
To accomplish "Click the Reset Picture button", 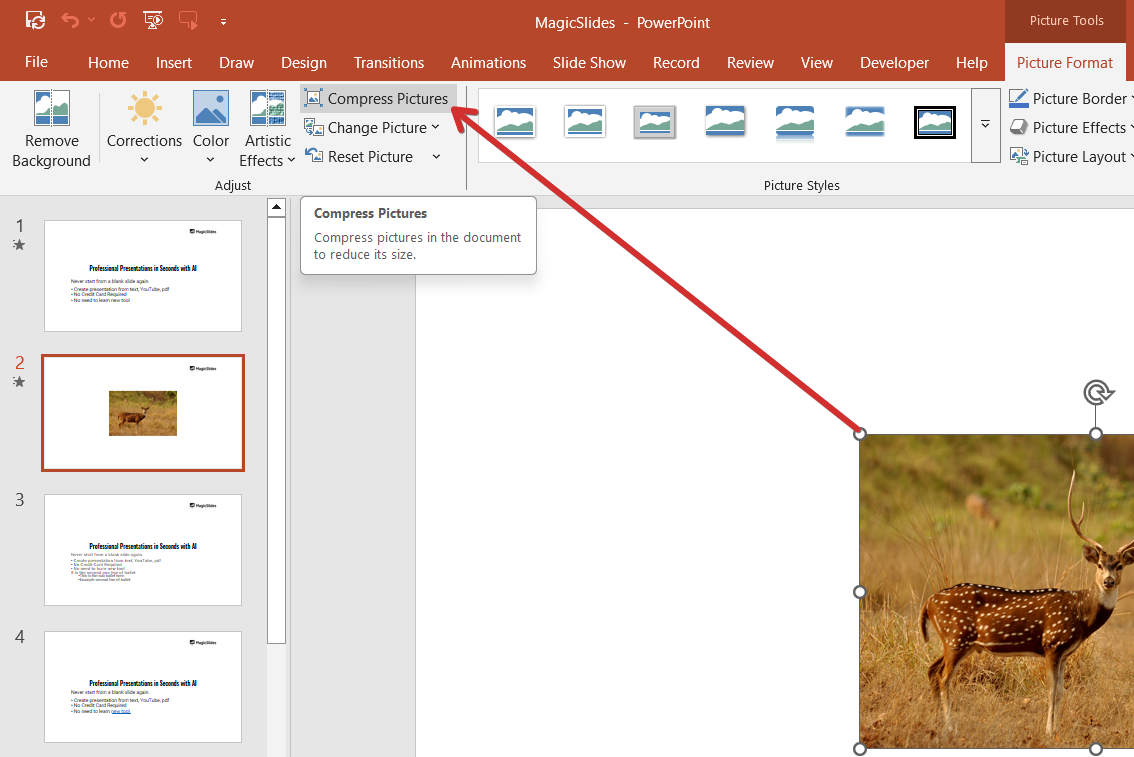I will coord(360,157).
